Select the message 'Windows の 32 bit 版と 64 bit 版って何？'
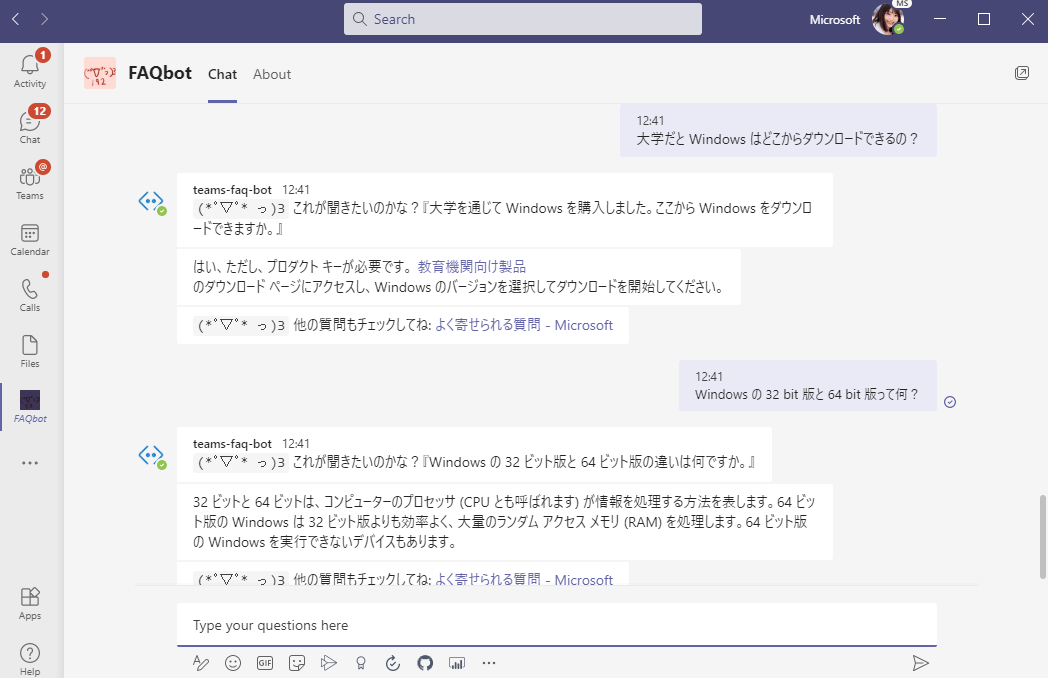The height and width of the screenshot is (678, 1048). [x=807, y=386]
